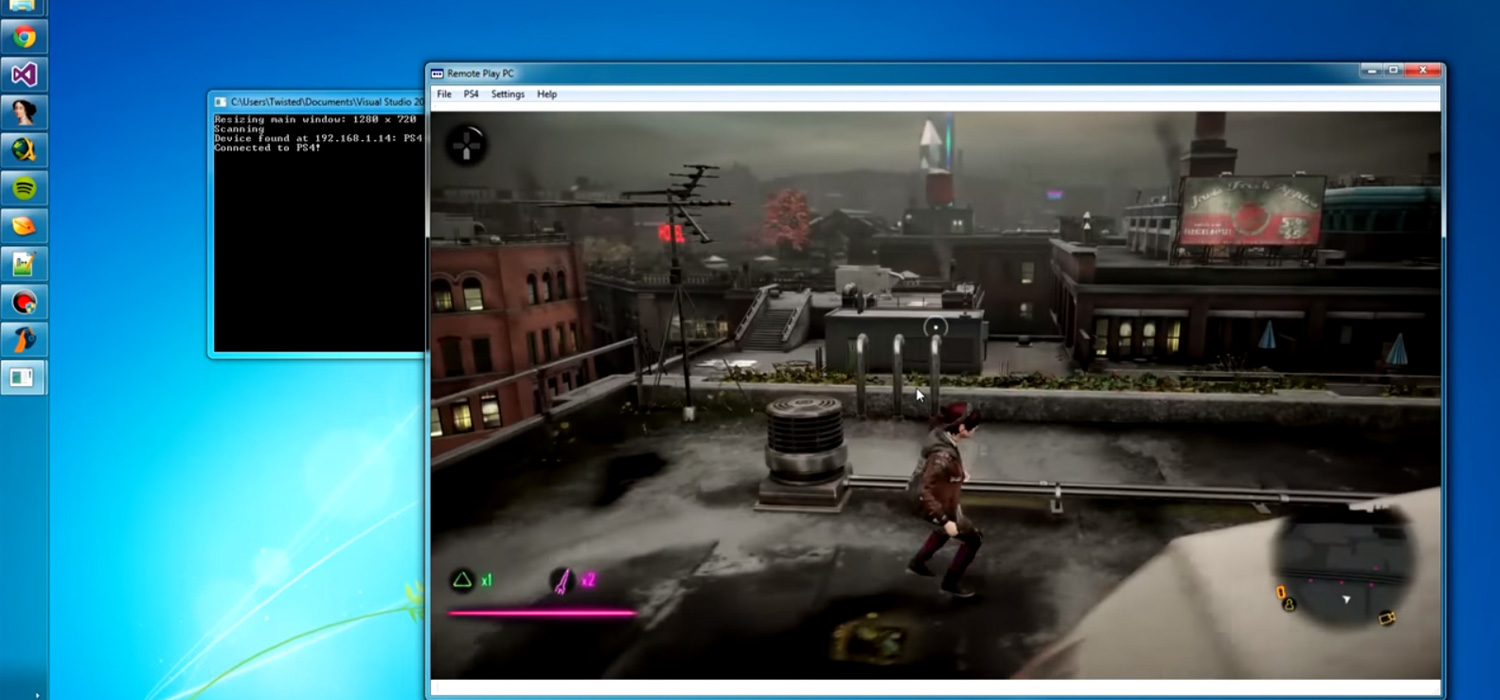Expand the Settings menu
The width and height of the screenshot is (1500, 700).
(x=508, y=93)
